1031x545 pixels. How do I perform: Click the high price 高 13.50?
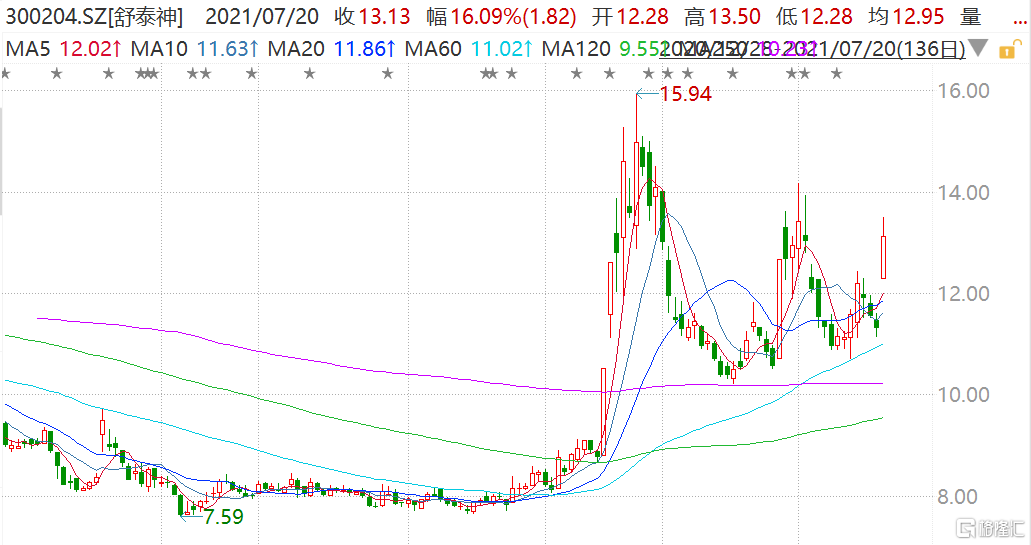tap(722, 16)
